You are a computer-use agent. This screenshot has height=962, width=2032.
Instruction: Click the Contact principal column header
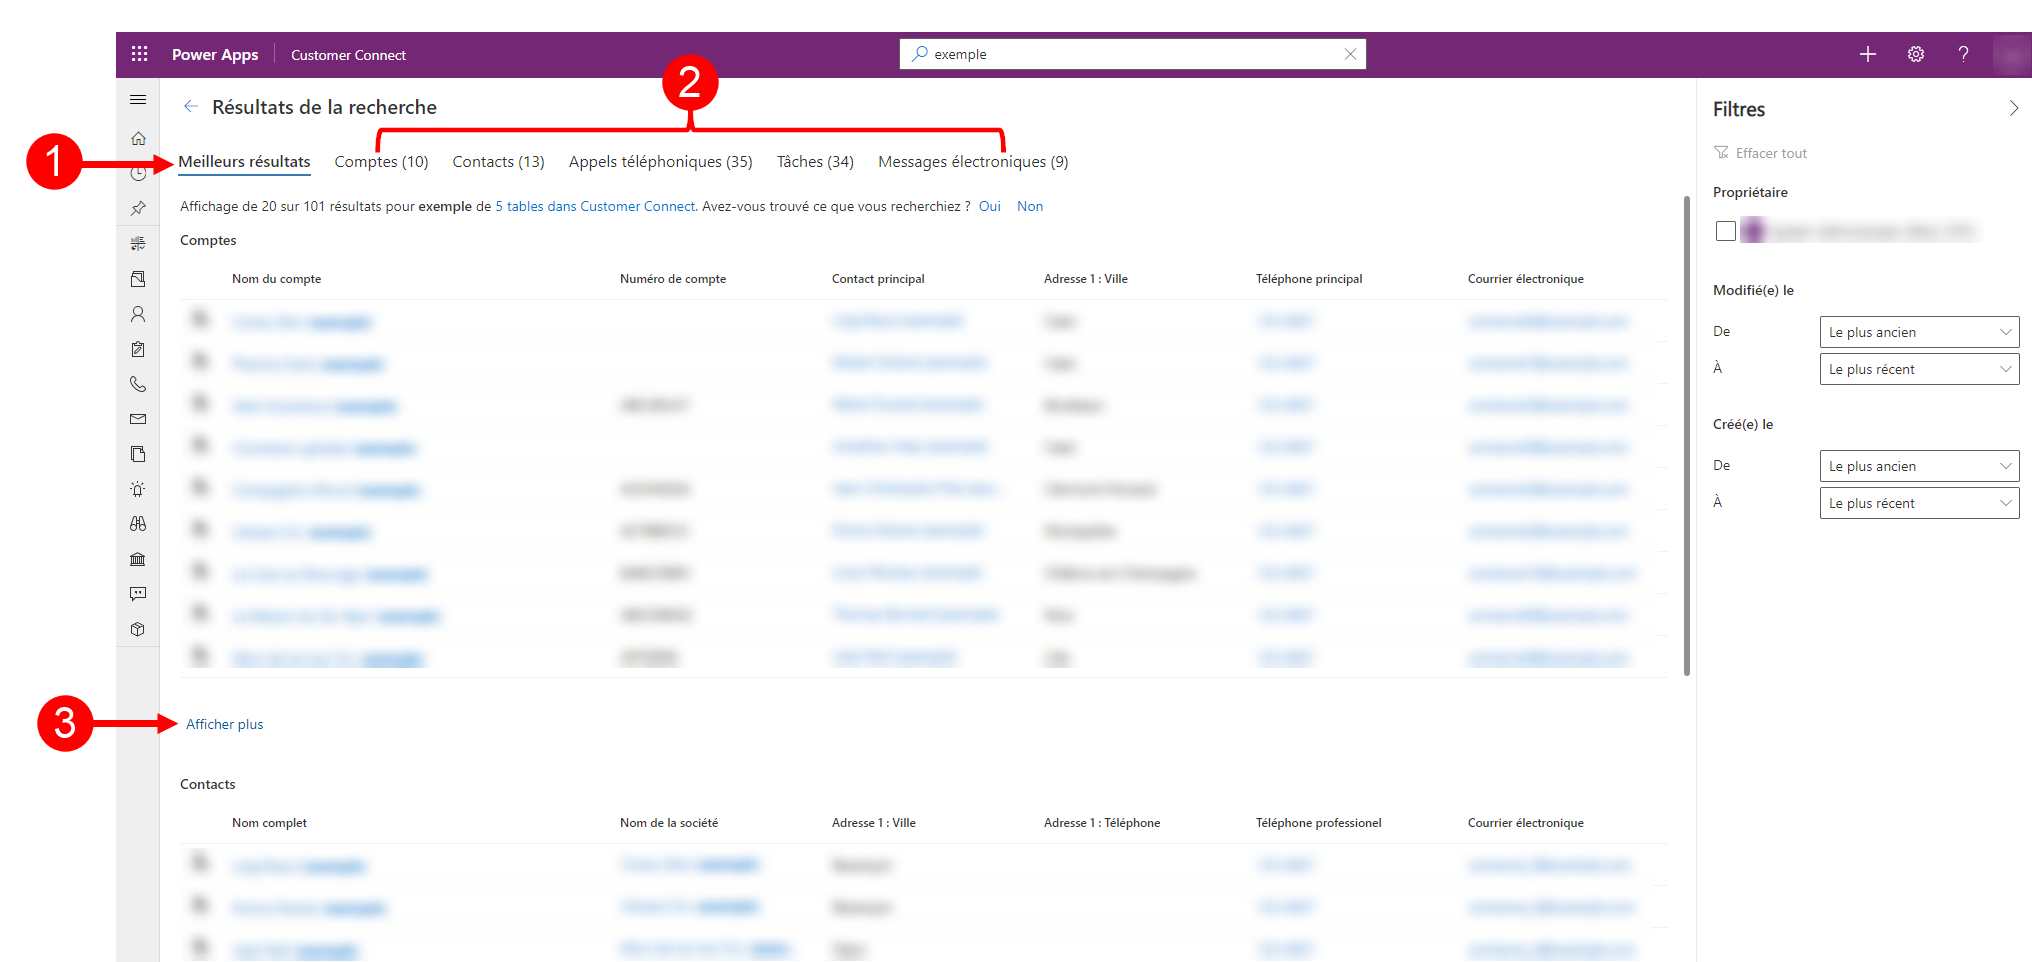pos(878,279)
